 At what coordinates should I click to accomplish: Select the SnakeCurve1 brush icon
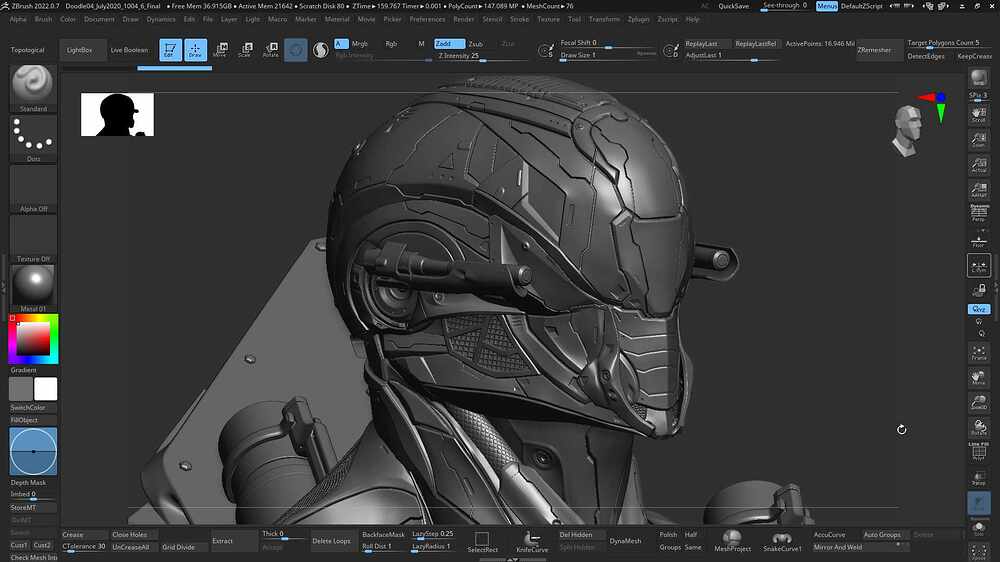coord(782,540)
